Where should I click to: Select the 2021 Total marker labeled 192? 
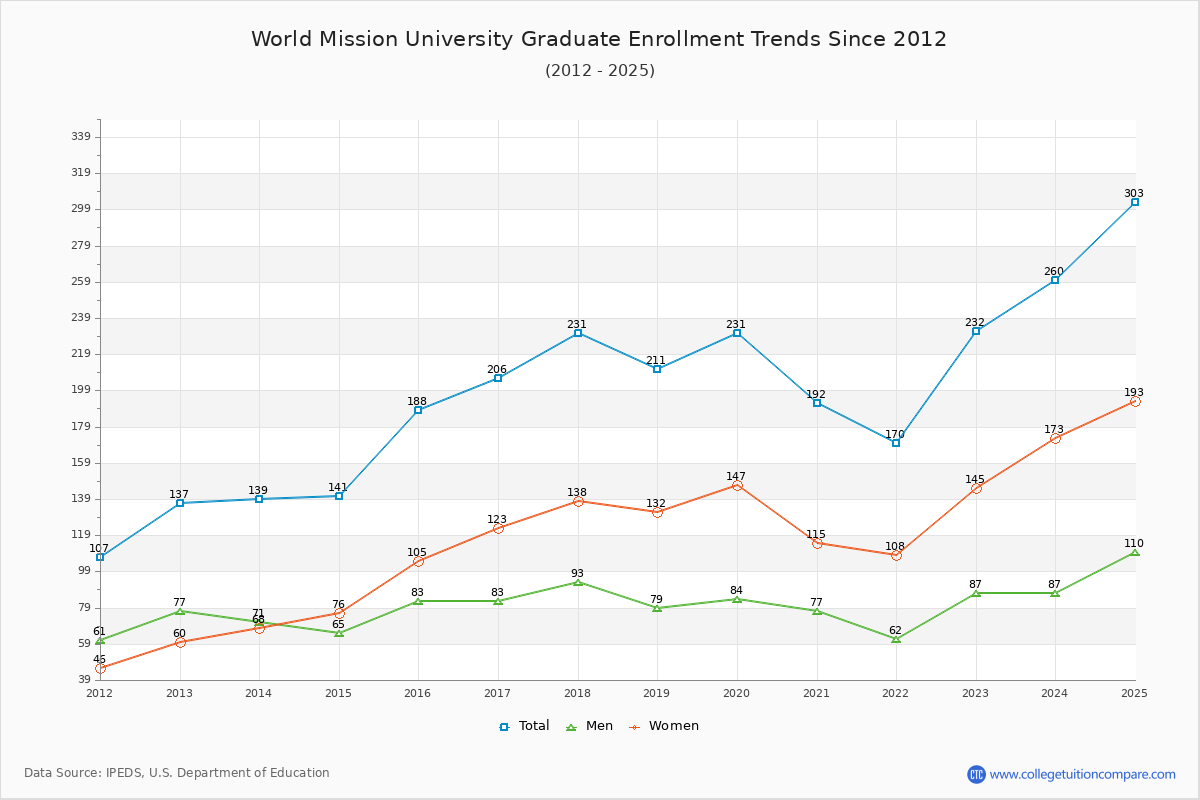tap(817, 403)
